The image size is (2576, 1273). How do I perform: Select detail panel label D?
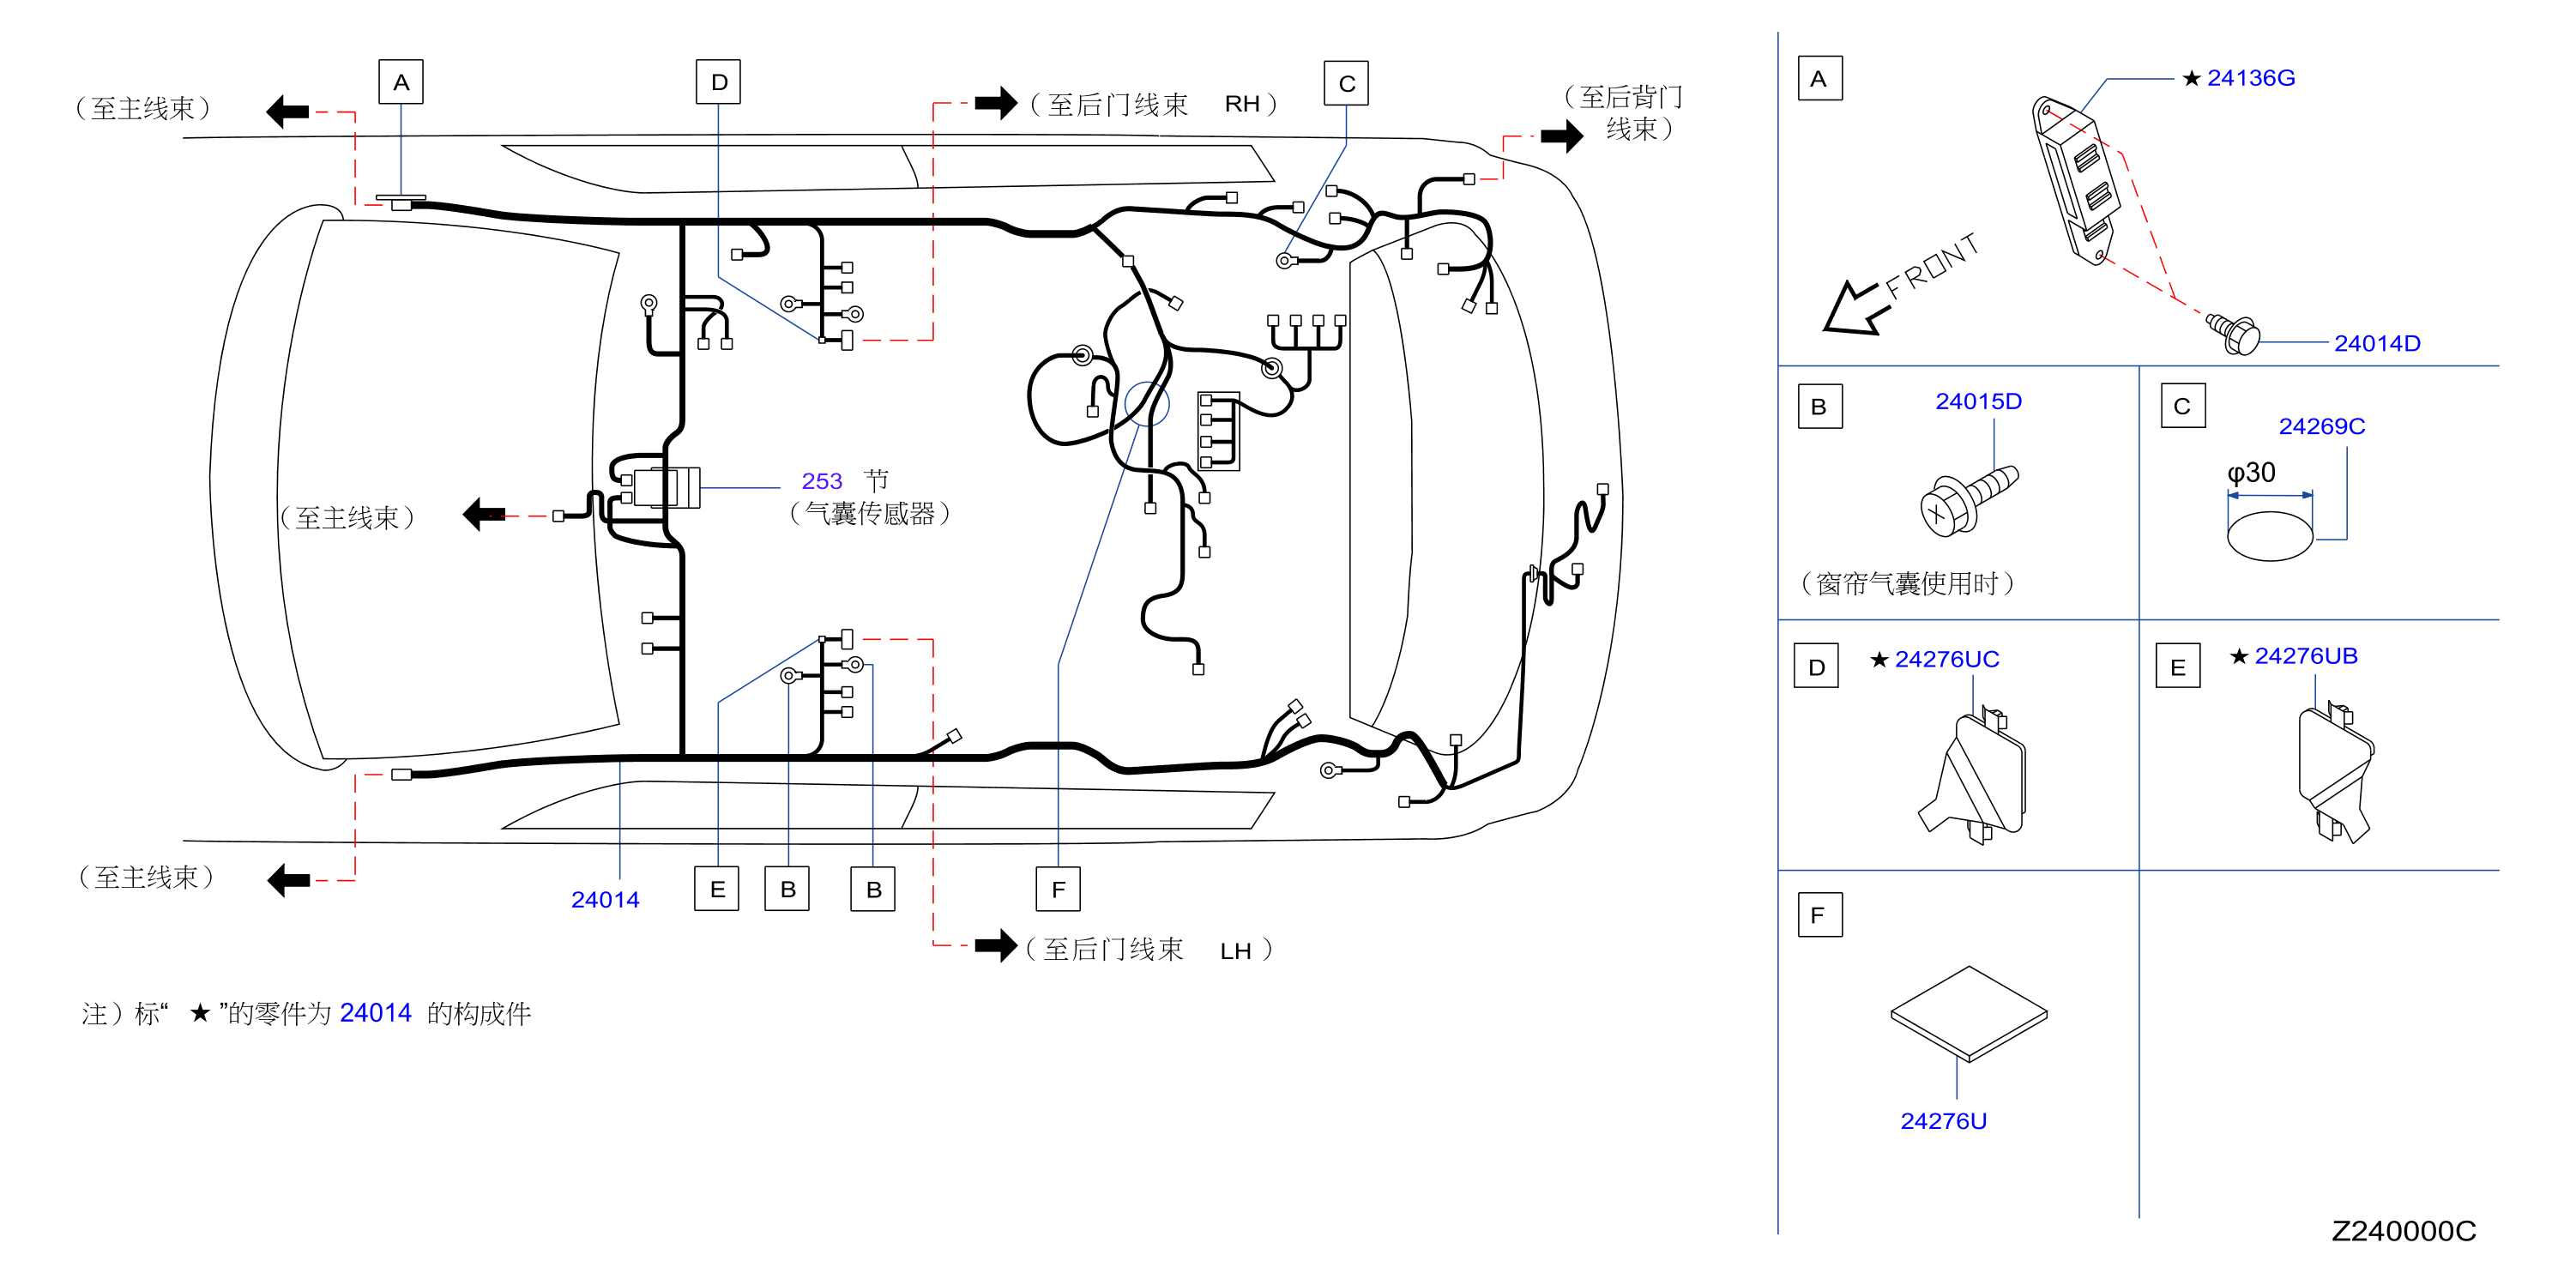pyautogui.click(x=1817, y=666)
